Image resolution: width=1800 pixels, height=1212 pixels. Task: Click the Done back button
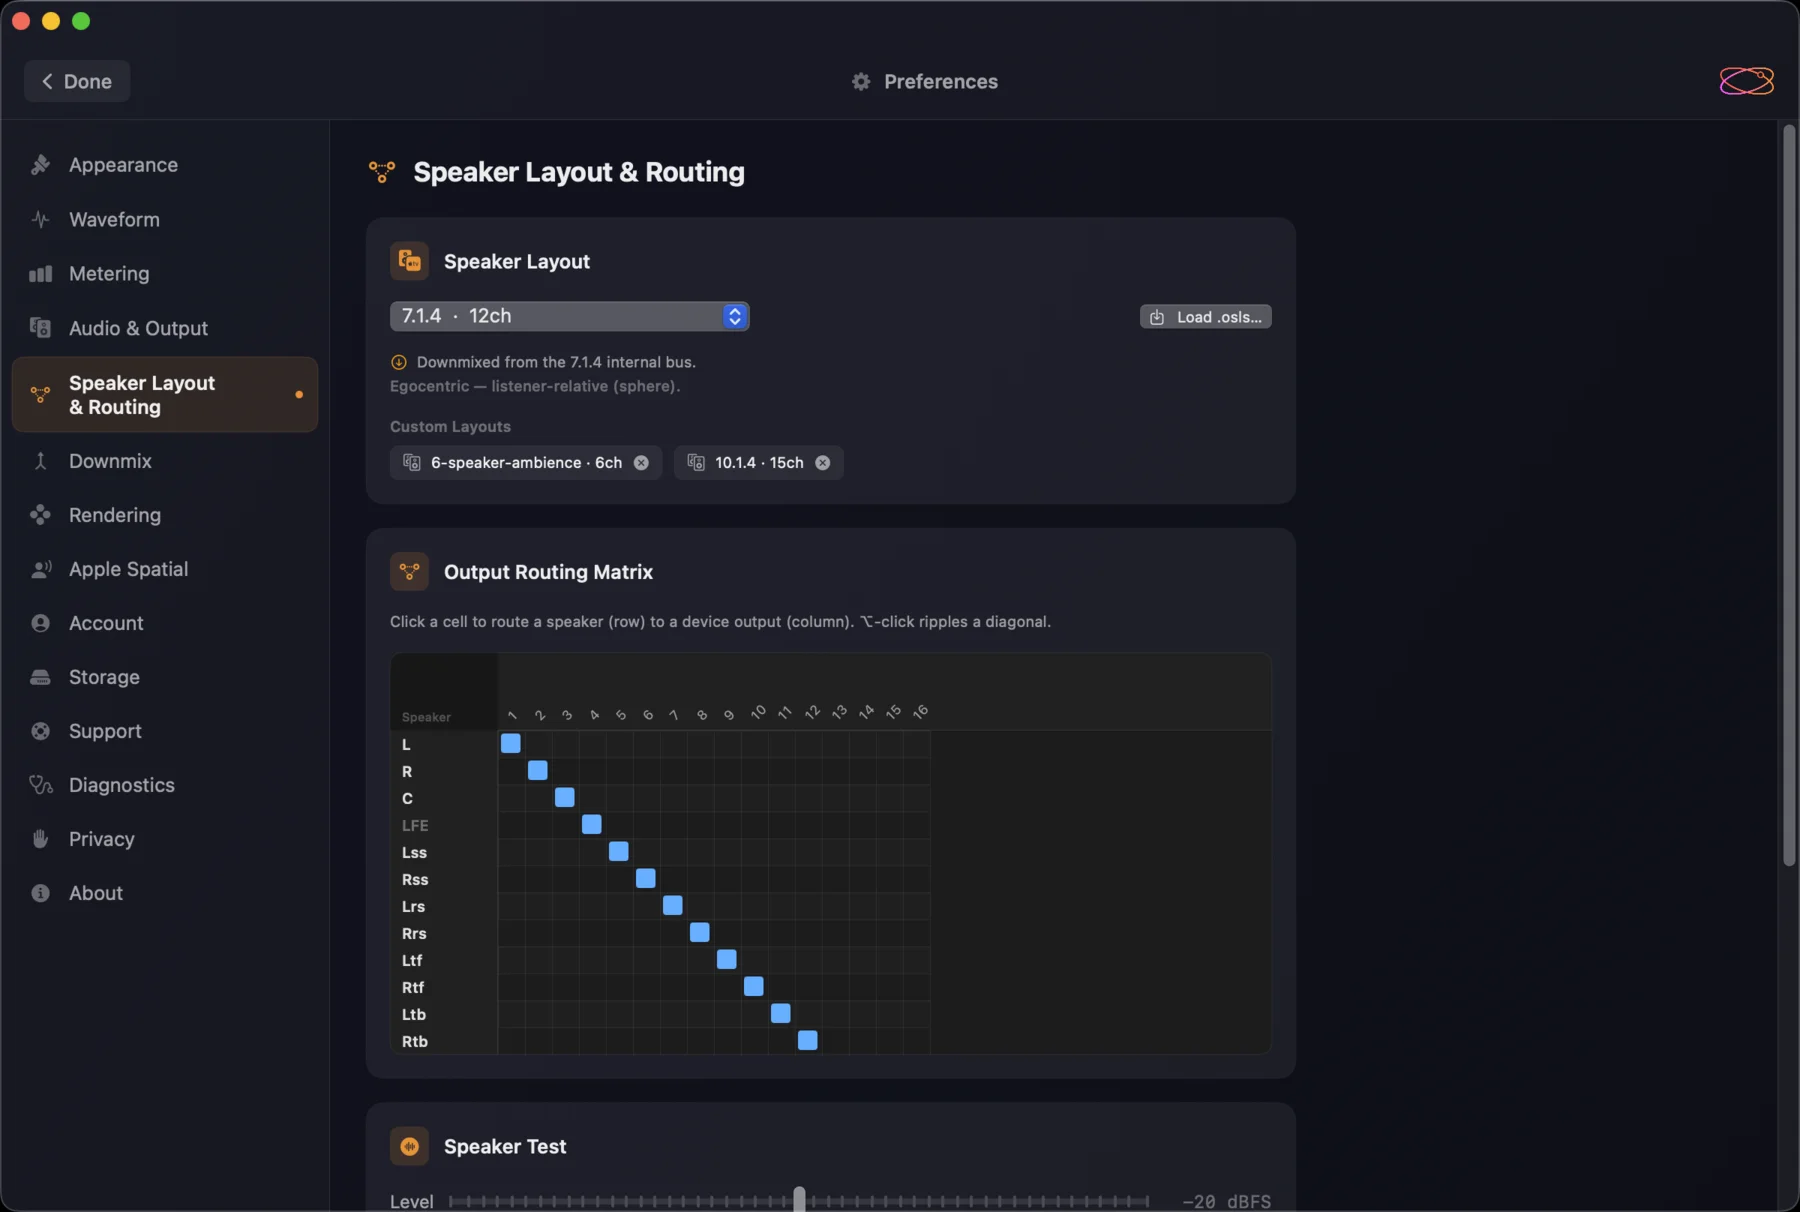pyautogui.click(x=77, y=81)
